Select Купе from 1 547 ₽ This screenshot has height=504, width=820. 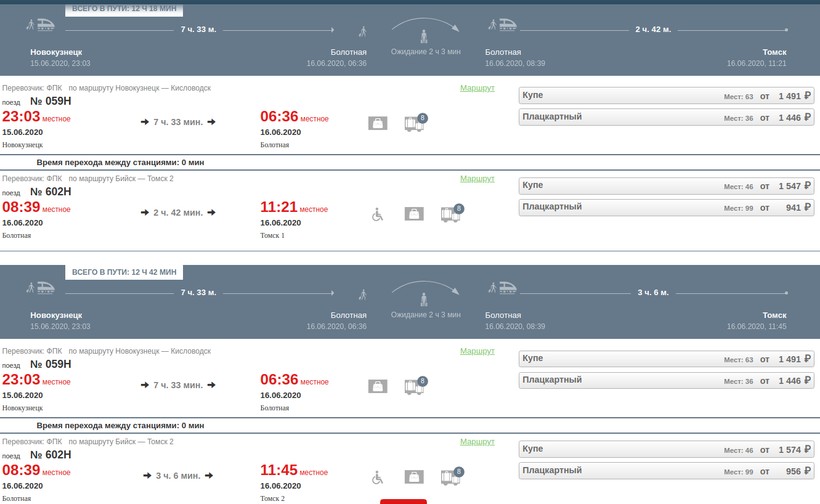pos(667,186)
